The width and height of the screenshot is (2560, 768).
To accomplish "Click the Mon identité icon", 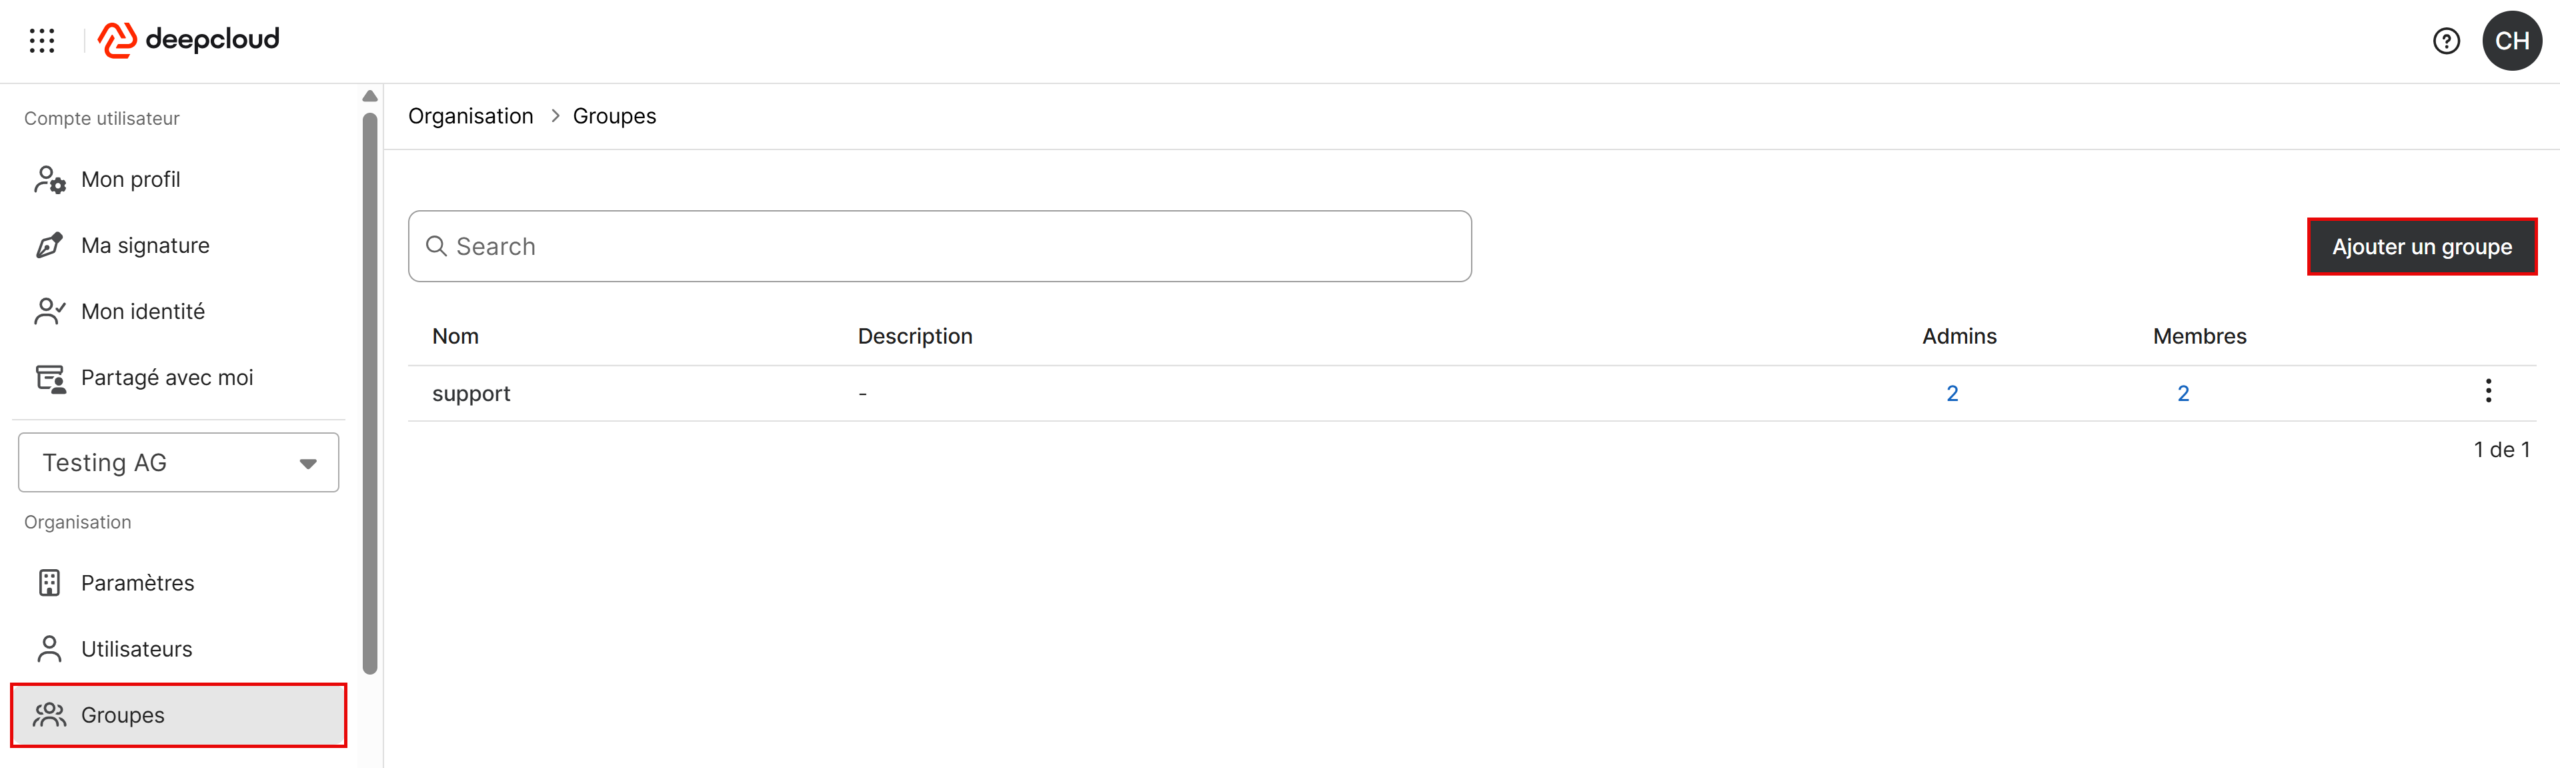I will point(49,312).
